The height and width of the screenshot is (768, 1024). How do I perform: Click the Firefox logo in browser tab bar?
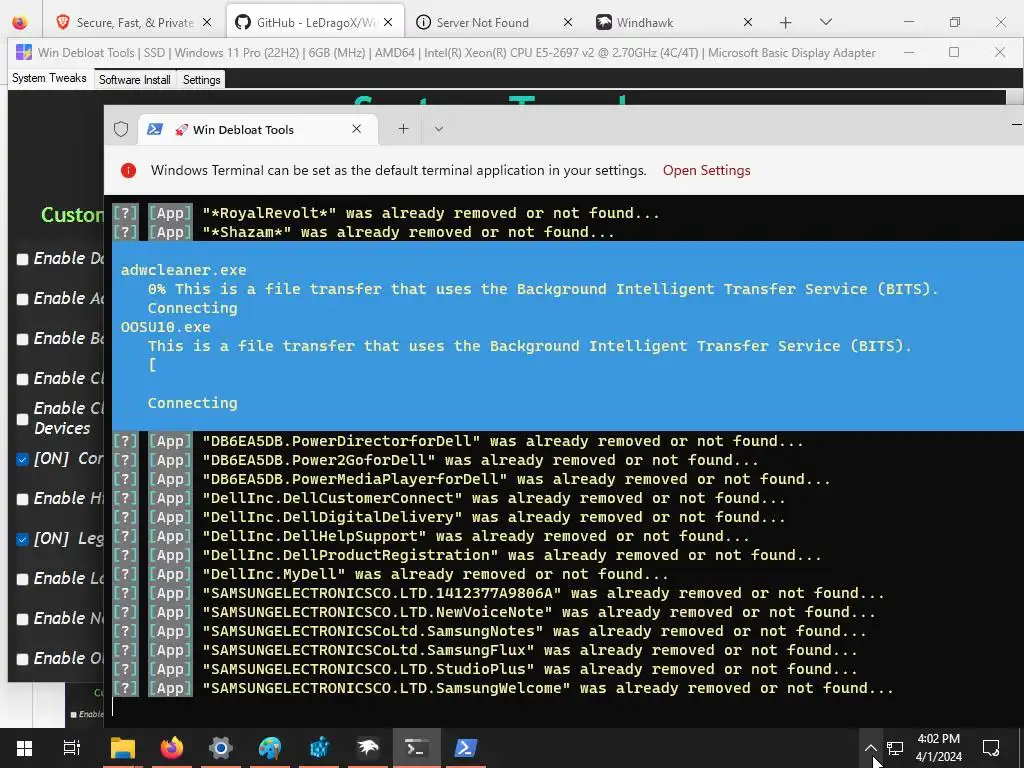click(20, 22)
